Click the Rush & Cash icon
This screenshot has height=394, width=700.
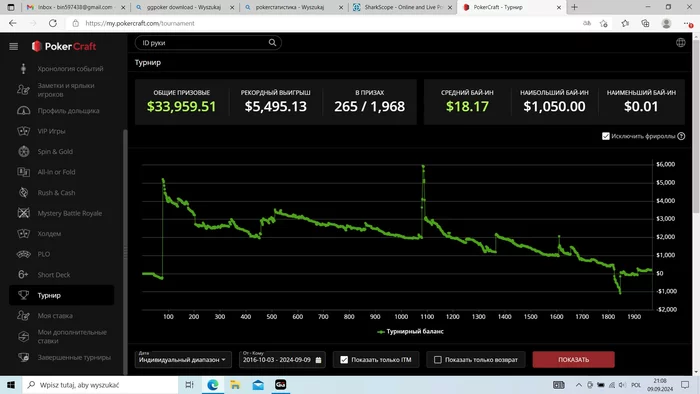23,192
